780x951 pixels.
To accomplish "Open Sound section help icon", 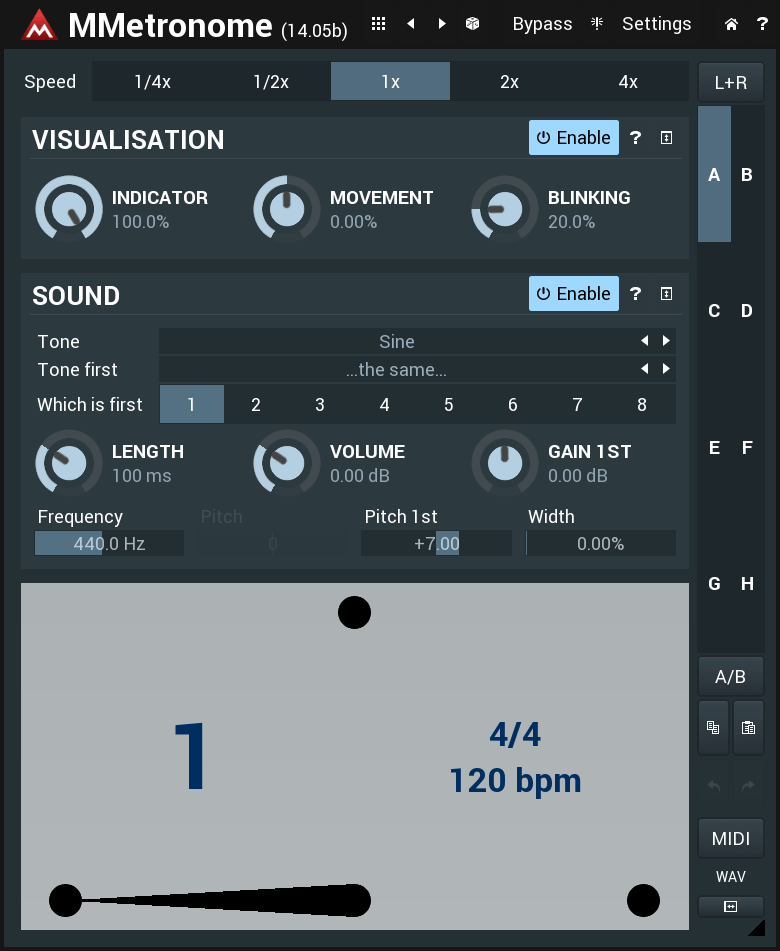I will click(x=635, y=294).
